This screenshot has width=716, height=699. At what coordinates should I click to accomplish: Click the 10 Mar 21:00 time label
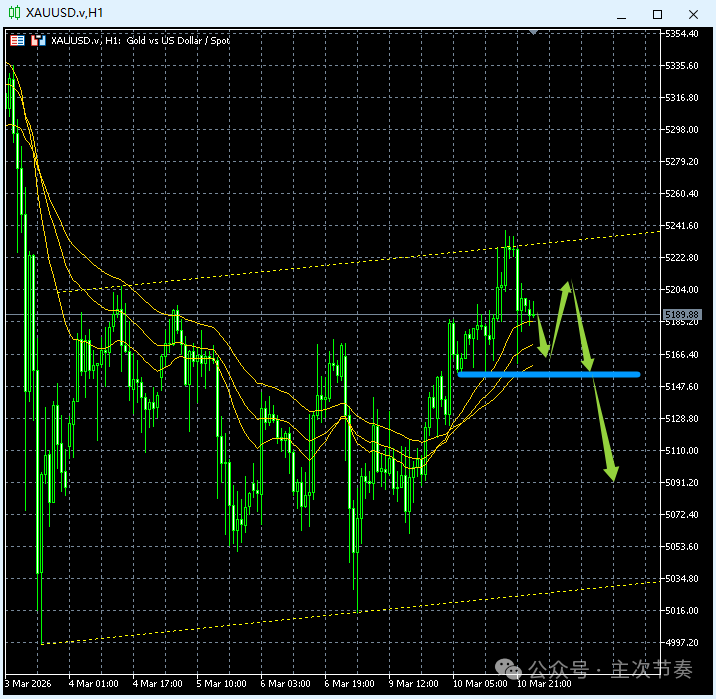[544, 684]
